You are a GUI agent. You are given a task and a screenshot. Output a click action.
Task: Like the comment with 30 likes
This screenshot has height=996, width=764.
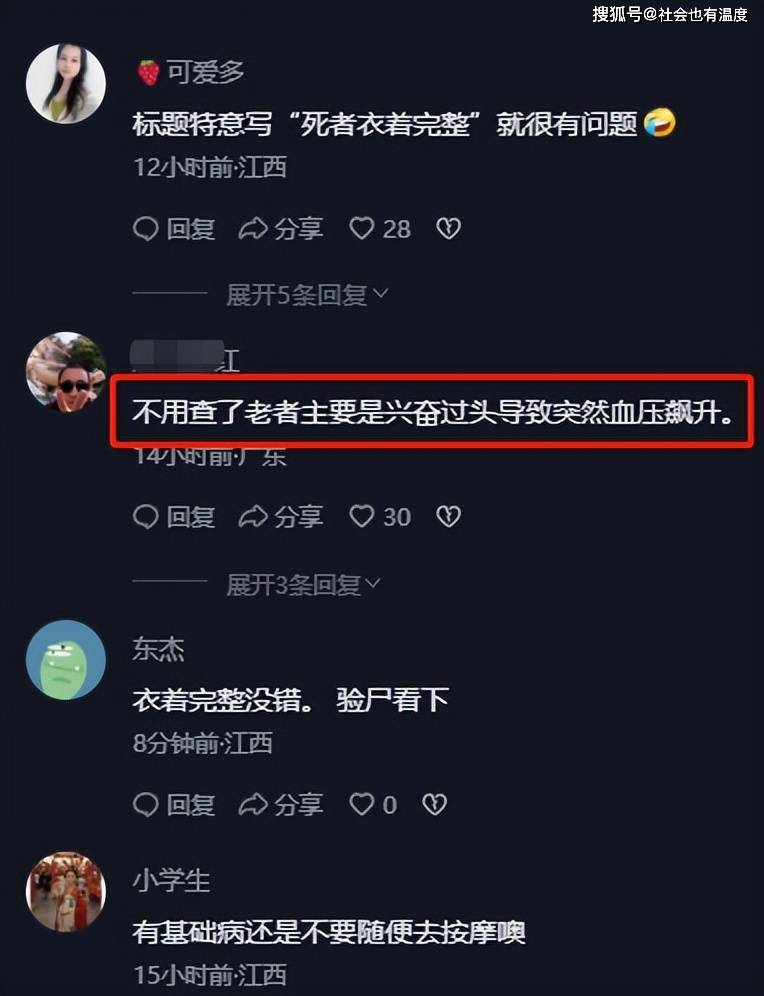380,516
